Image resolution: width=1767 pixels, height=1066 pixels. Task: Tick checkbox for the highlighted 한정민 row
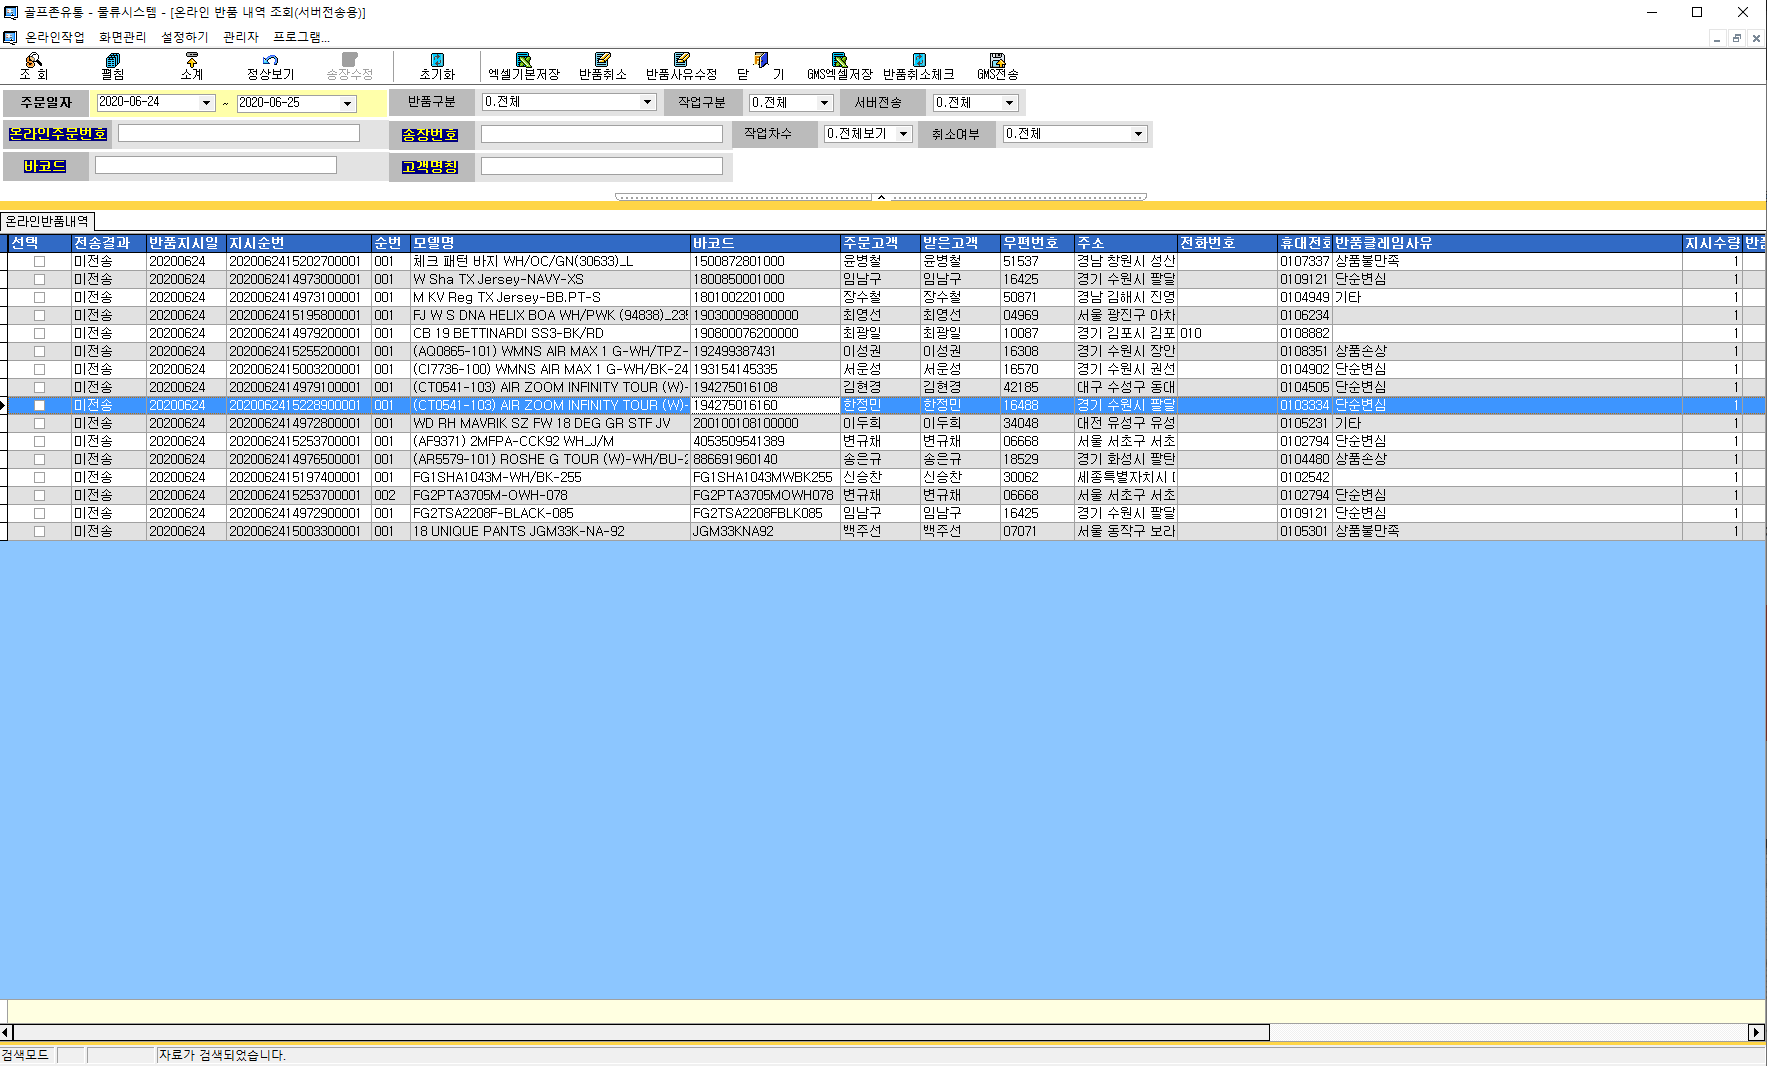(x=40, y=406)
